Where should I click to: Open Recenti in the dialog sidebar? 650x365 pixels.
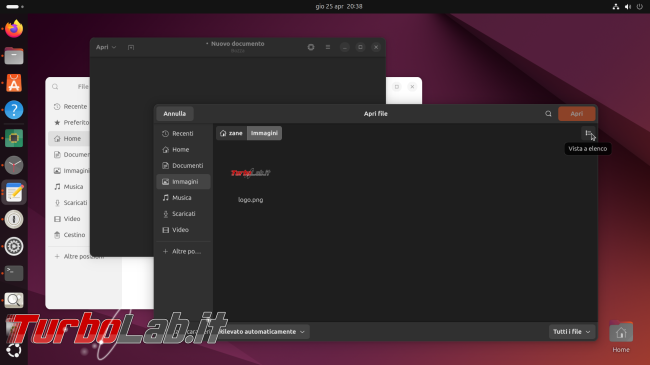pos(183,134)
